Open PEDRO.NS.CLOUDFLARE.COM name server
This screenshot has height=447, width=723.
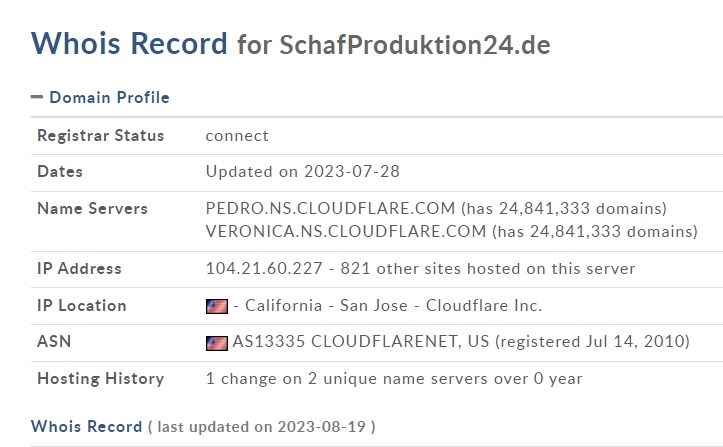pyautogui.click(x=330, y=209)
